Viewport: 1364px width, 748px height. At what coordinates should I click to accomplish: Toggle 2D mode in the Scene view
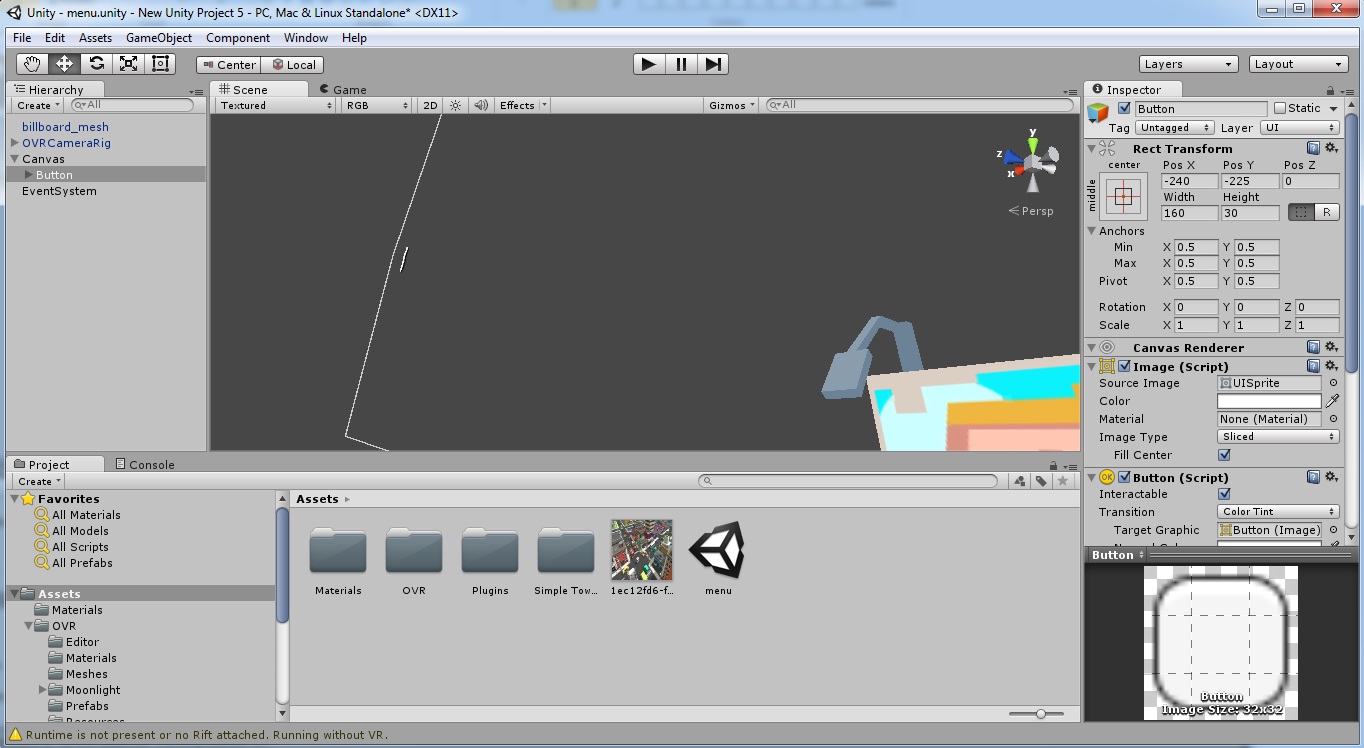click(430, 104)
